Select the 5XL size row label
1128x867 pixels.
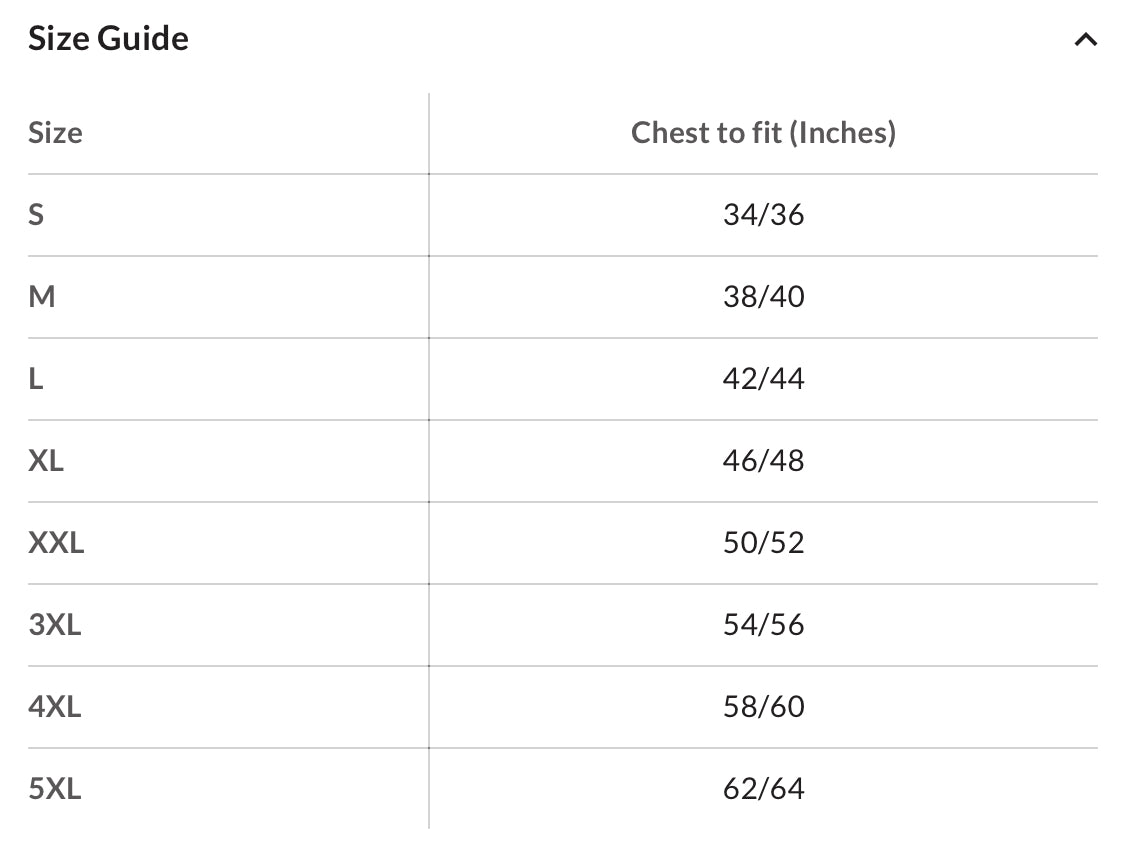tap(55, 789)
